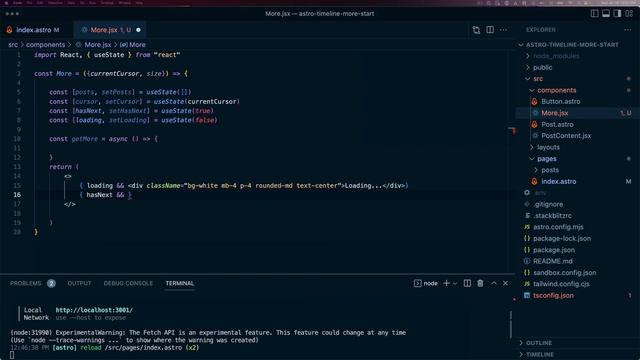Close the bottom panel
640x360 pixels.
coord(505,283)
